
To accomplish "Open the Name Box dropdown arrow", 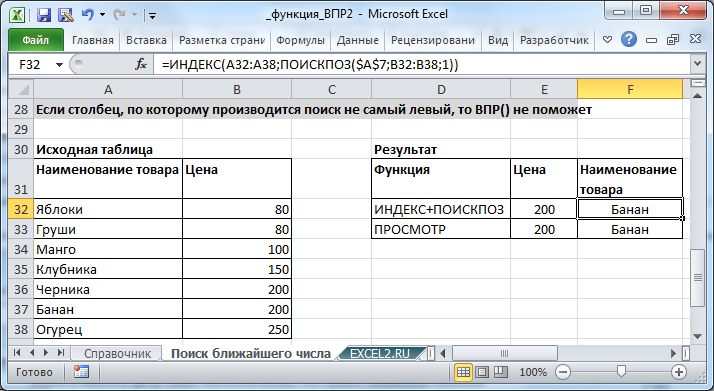I will (59, 65).
